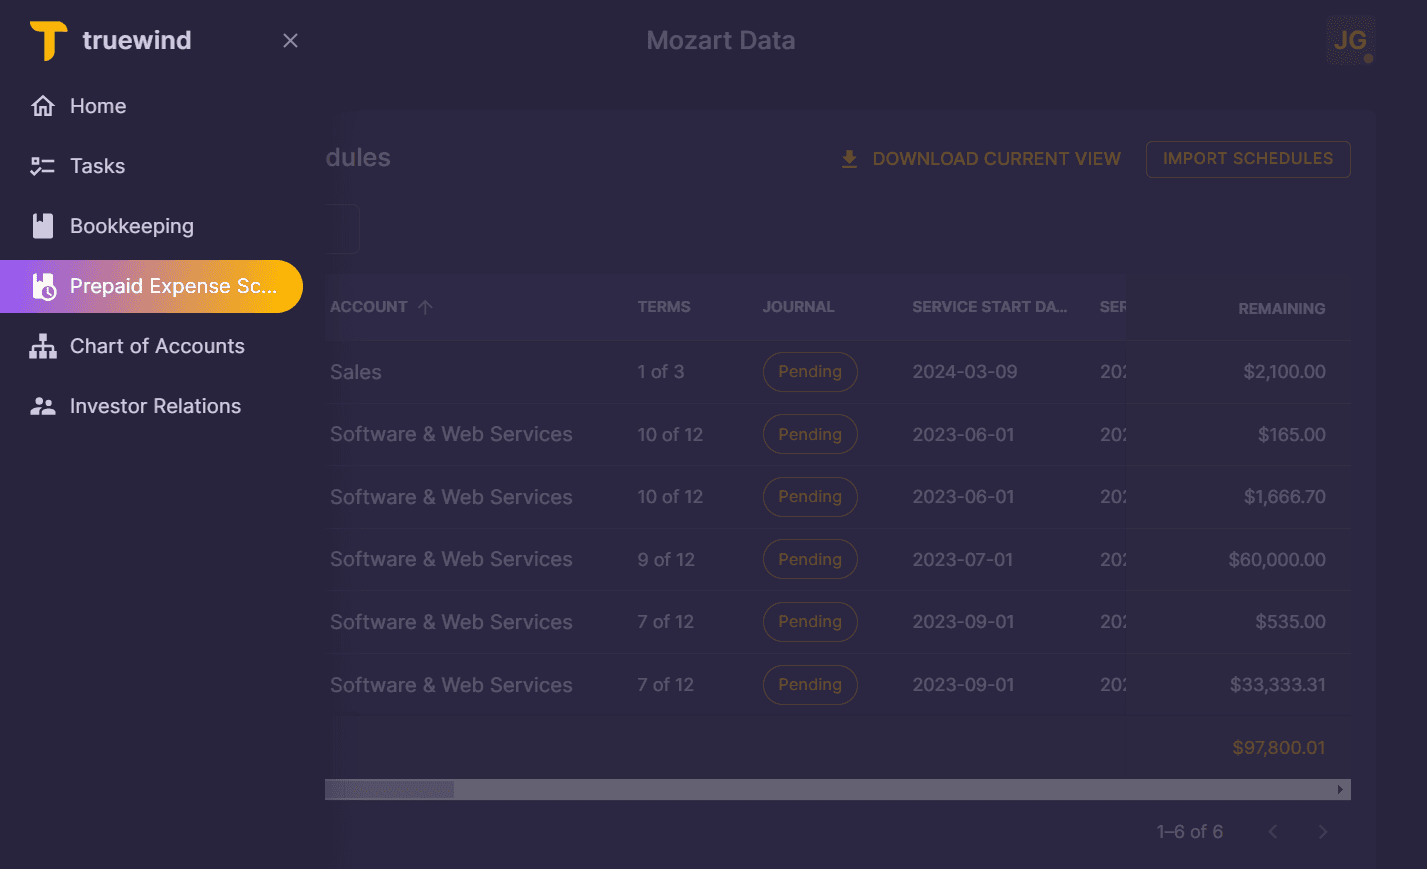Open the JG profile avatar menu
The image size is (1427, 869).
pyautogui.click(x=1351, y=40)
